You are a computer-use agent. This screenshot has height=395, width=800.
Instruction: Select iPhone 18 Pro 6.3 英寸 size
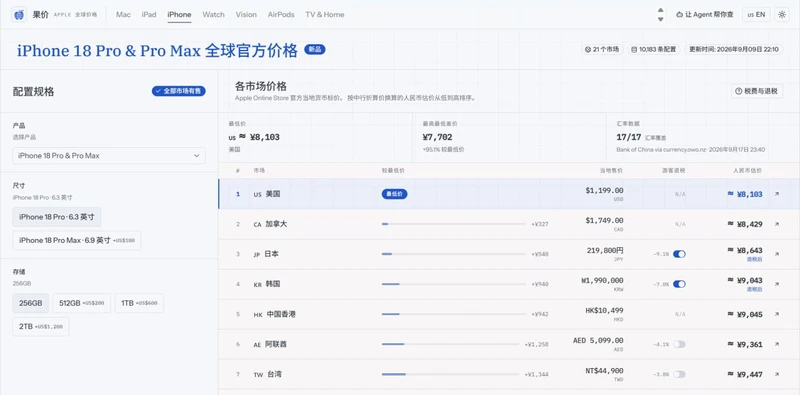[x=57, y=217]
